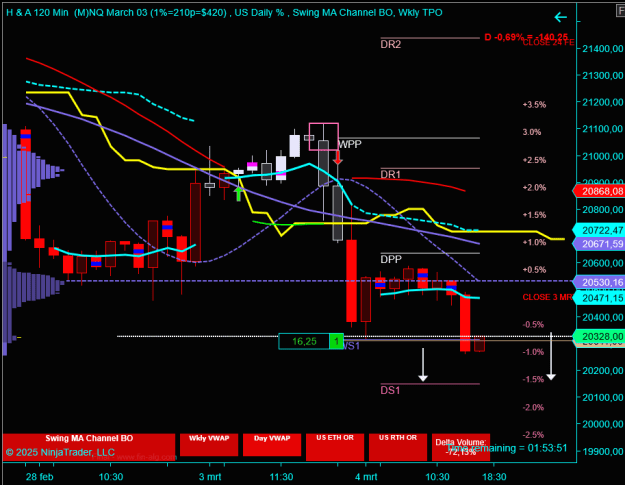Click the cyan back arrow icon

(560, 17)
